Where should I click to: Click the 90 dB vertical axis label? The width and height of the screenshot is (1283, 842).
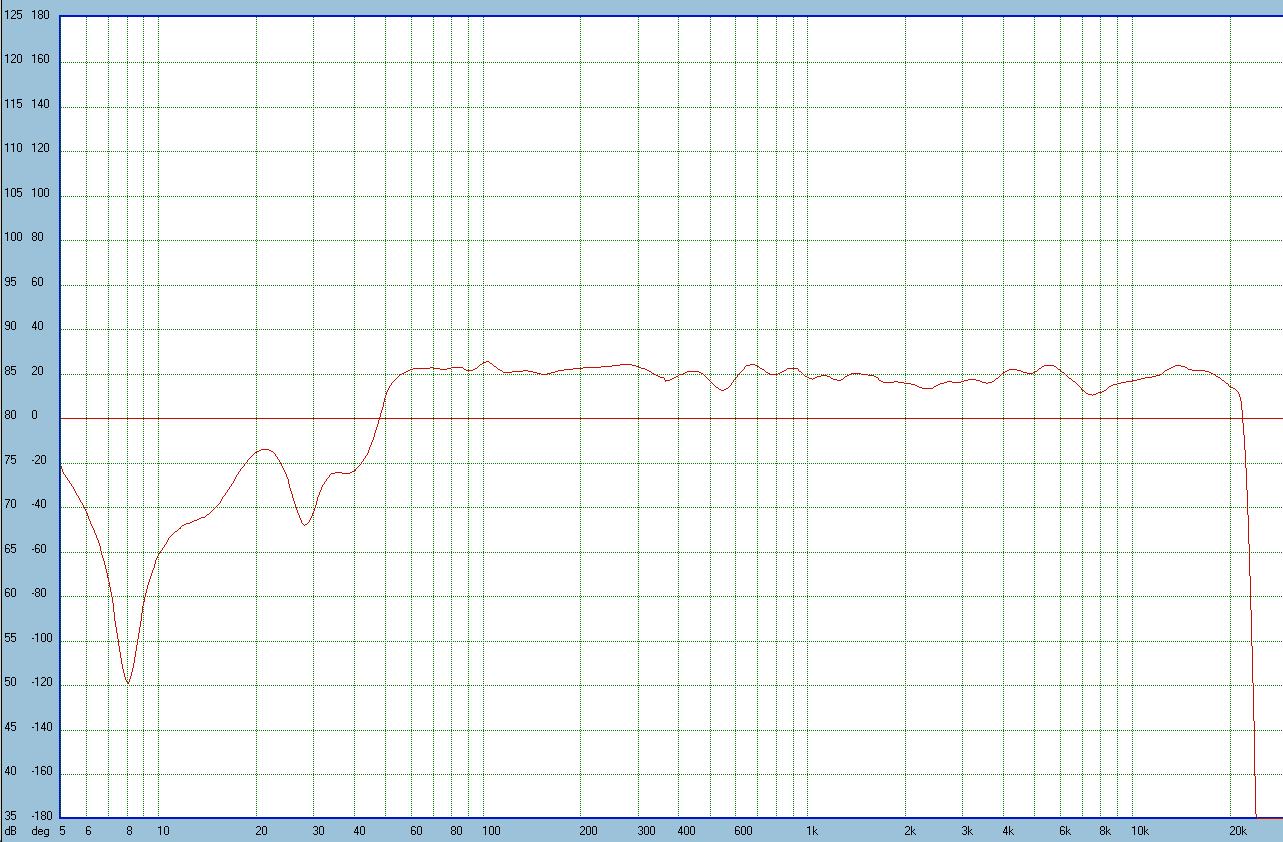pos(11,327)
